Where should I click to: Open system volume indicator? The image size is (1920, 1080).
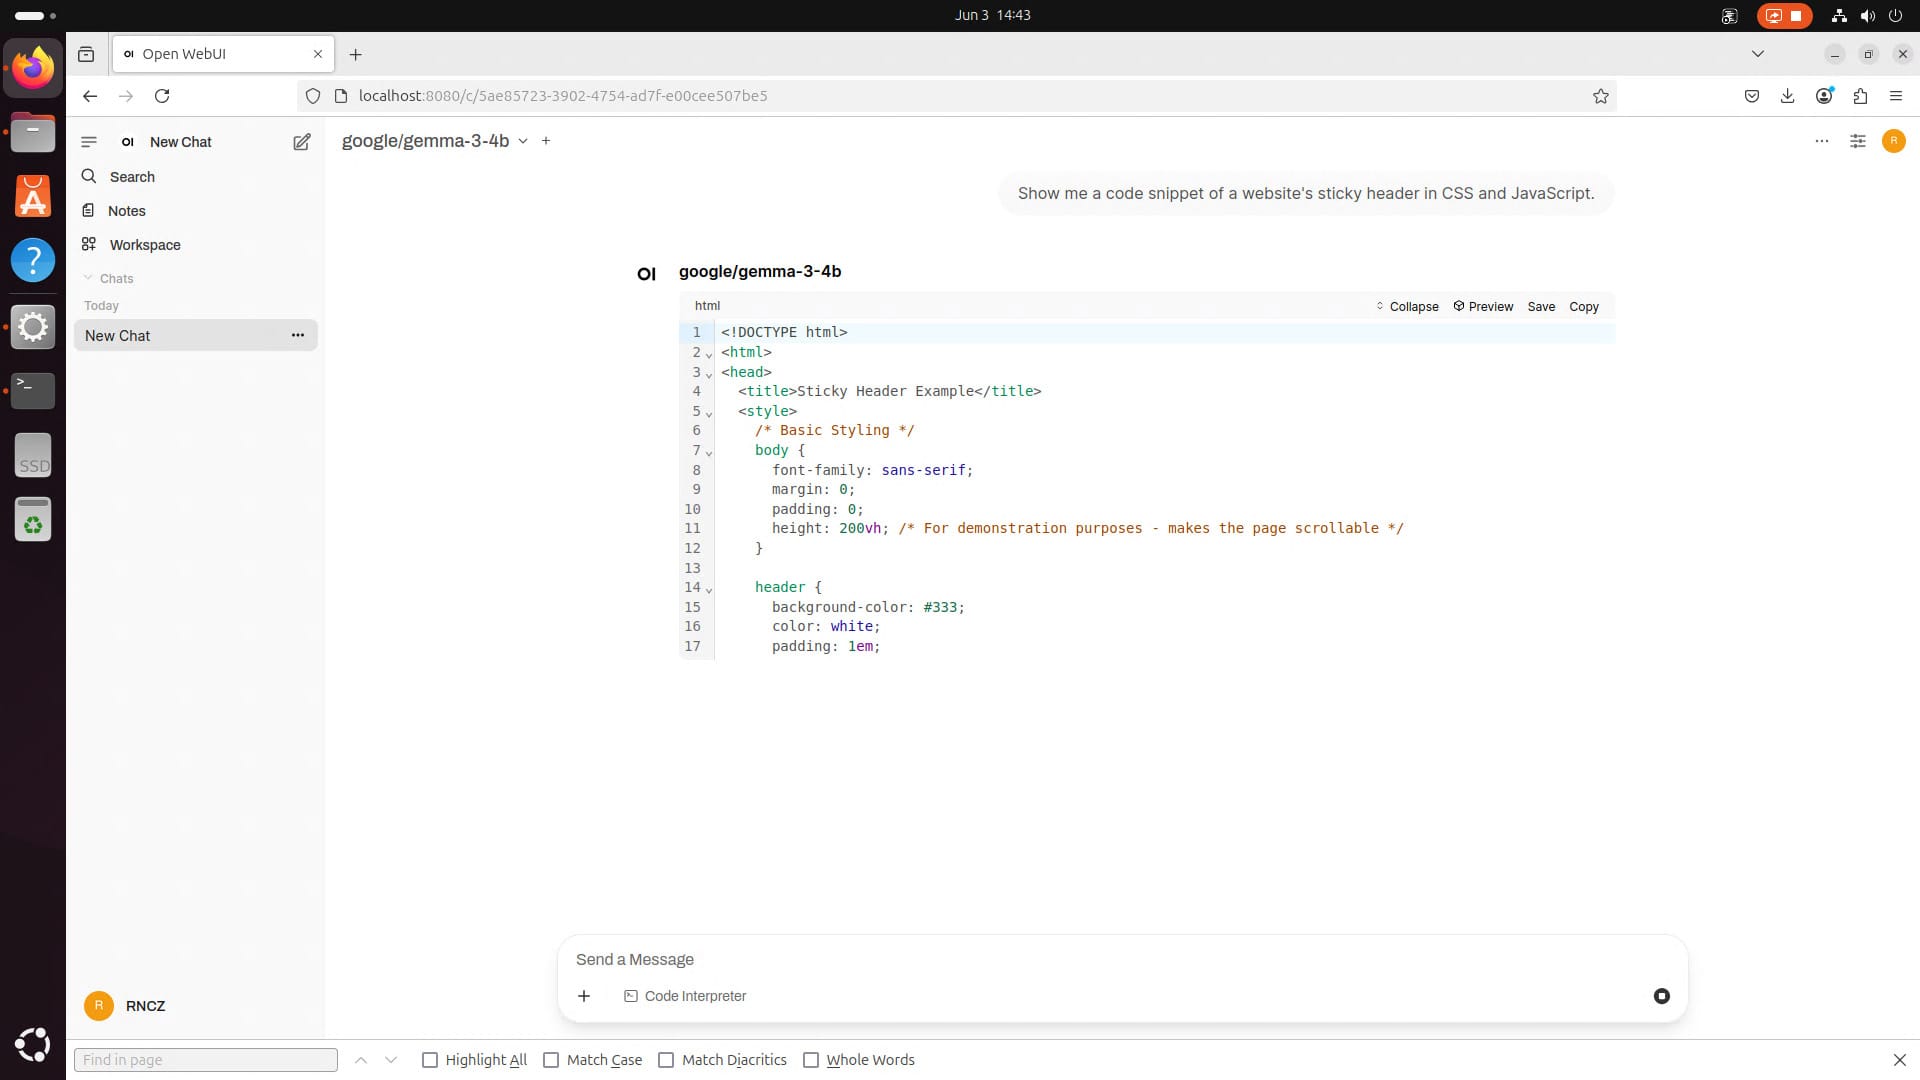[x=1867, y=15]
